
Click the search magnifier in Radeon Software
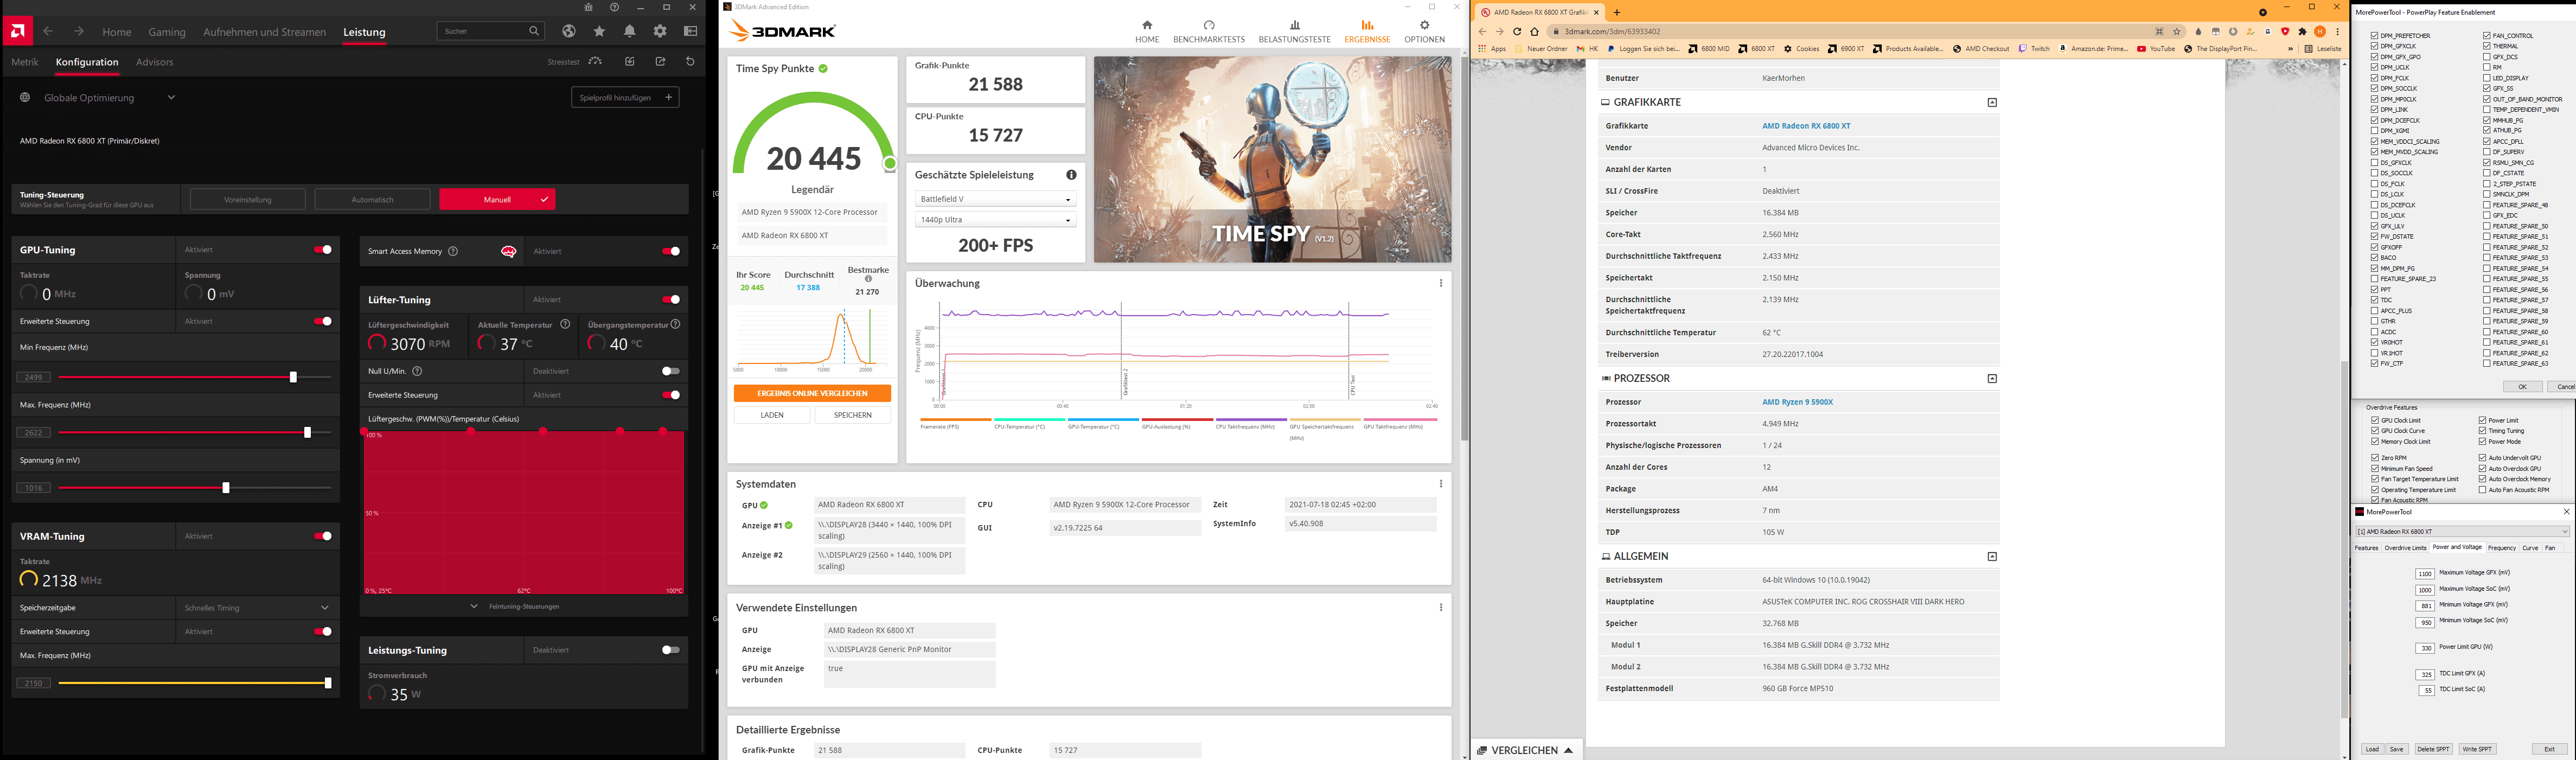tap(534, 31)
